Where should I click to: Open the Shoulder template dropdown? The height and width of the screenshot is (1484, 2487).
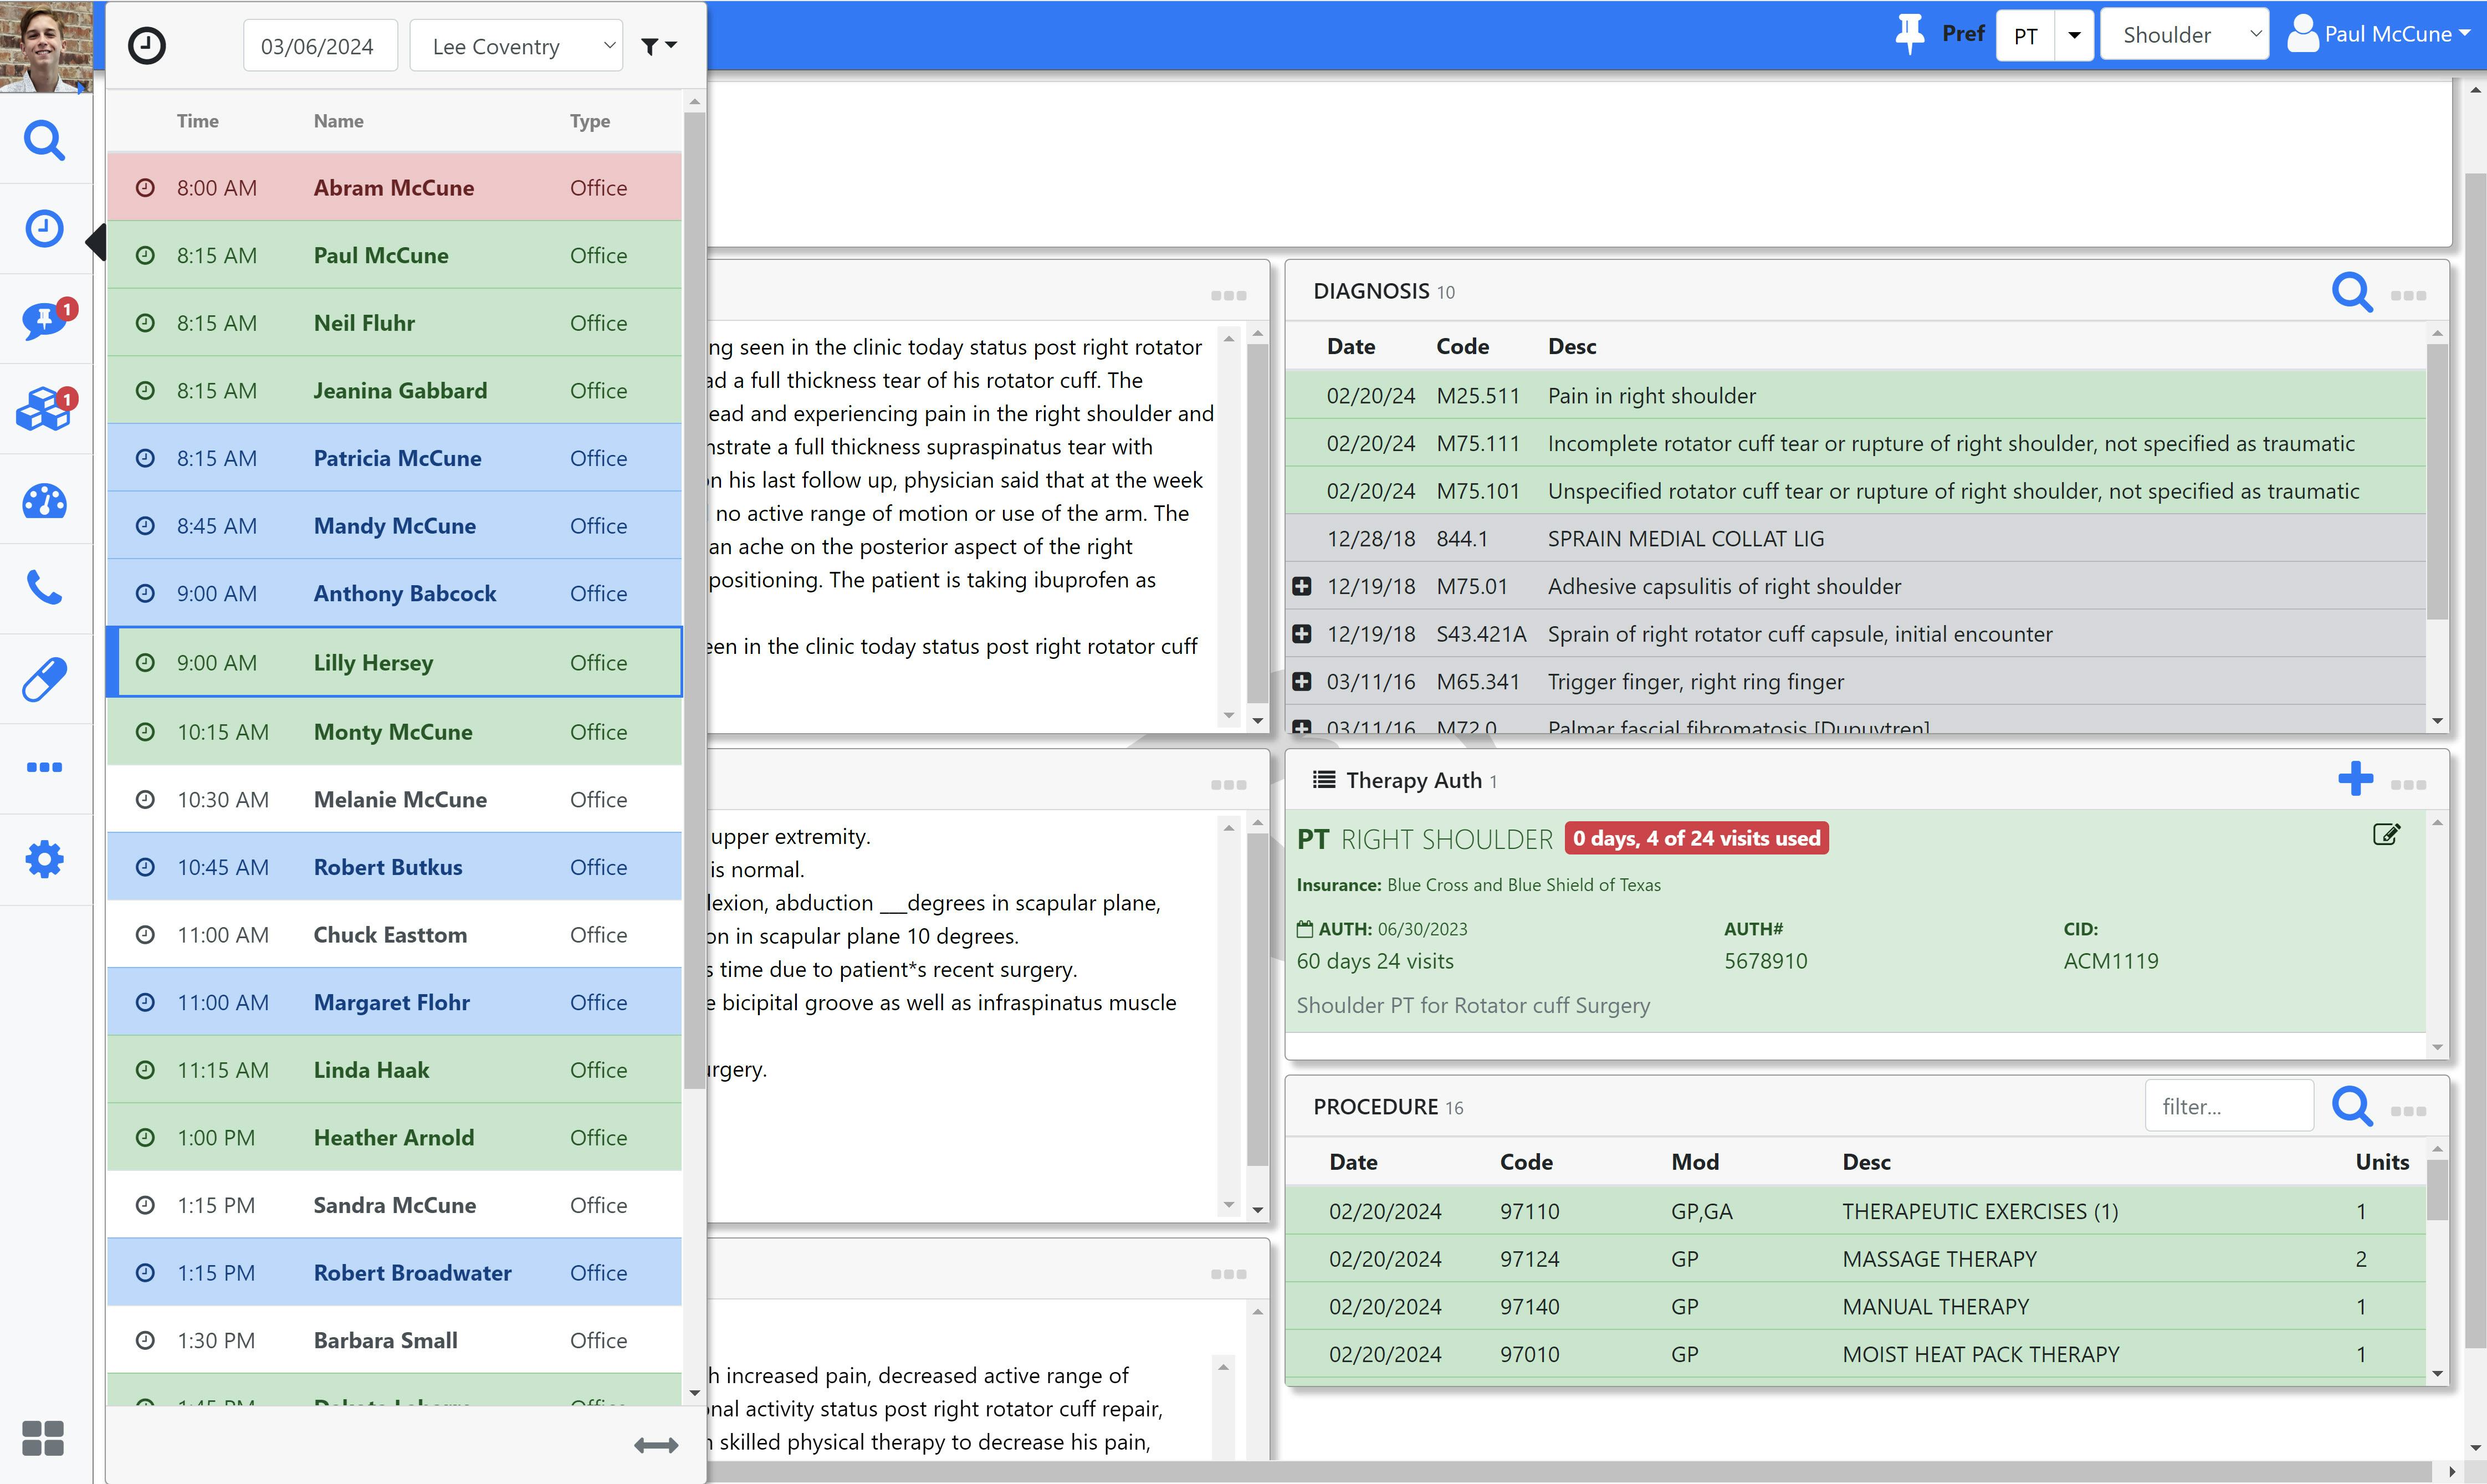point(2184,35)
